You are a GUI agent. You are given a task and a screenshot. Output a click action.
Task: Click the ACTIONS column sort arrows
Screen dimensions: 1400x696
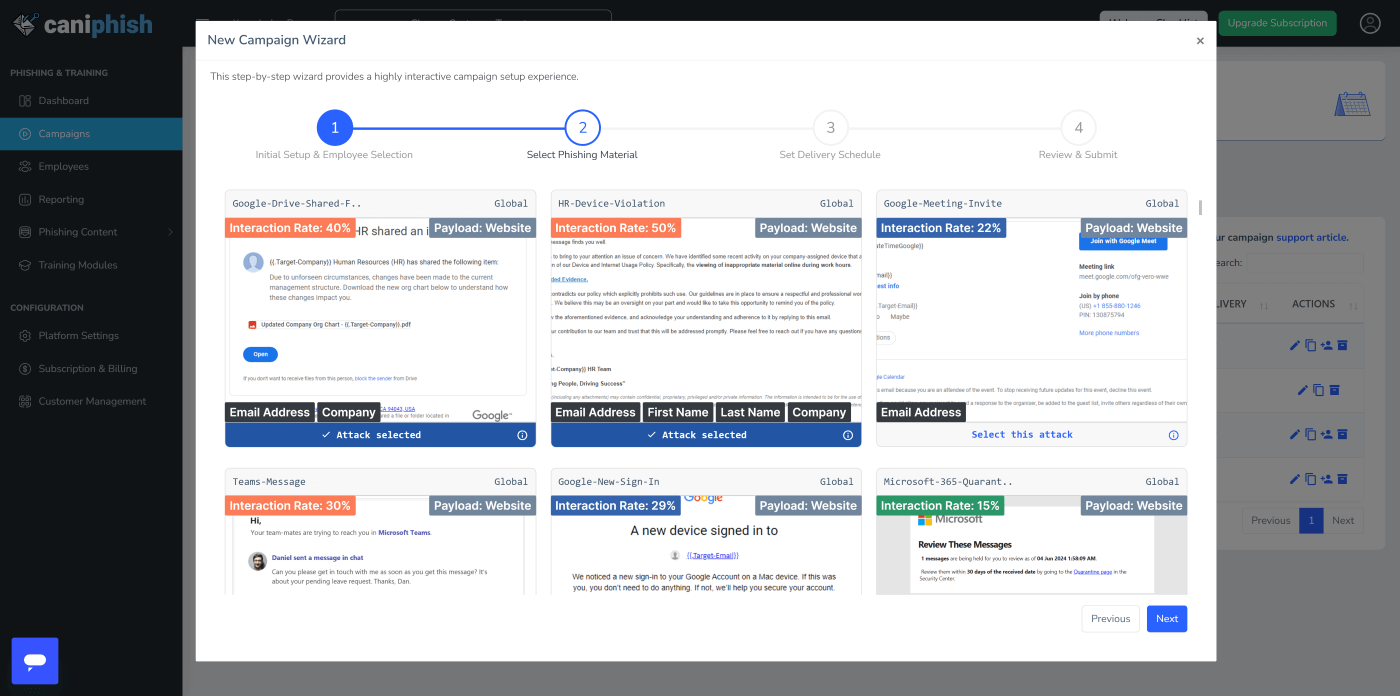[x=1353, y=304]
